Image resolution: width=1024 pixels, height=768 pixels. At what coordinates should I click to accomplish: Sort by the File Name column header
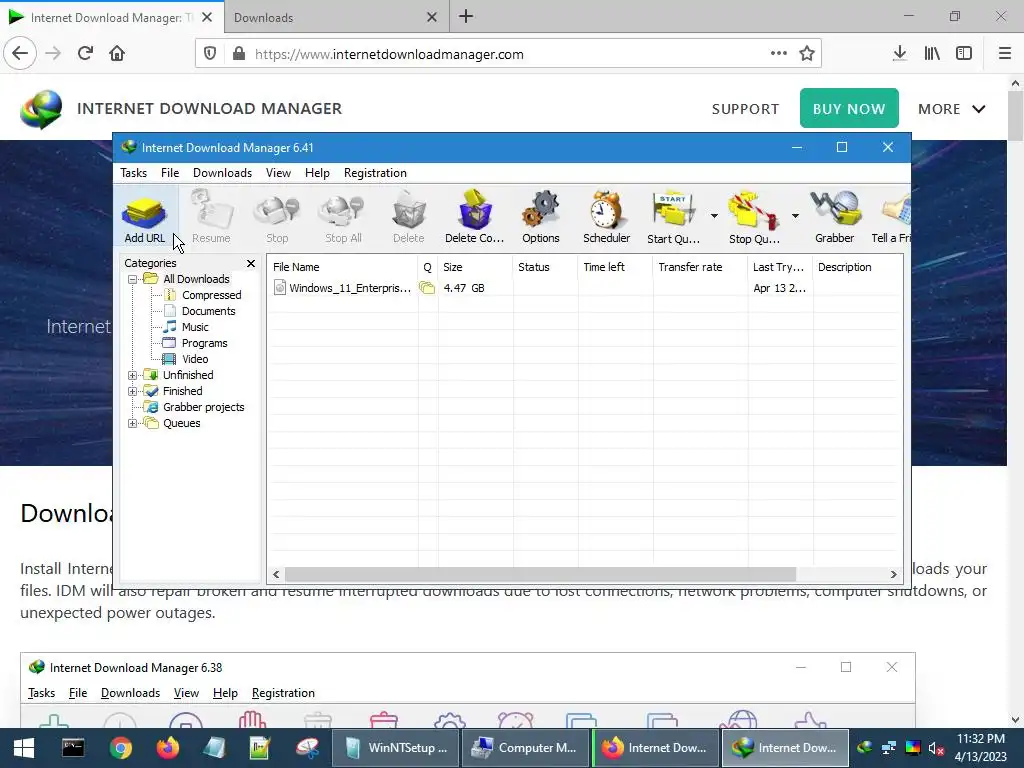[343, 267]
